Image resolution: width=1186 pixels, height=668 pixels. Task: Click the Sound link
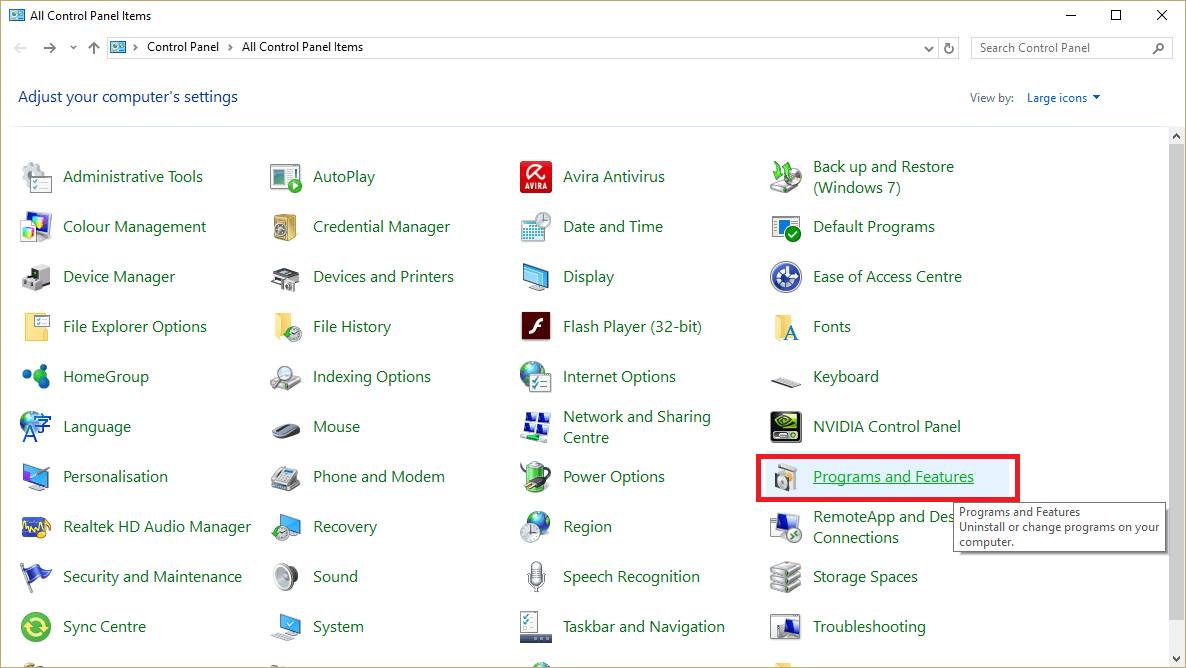(335, 576)
